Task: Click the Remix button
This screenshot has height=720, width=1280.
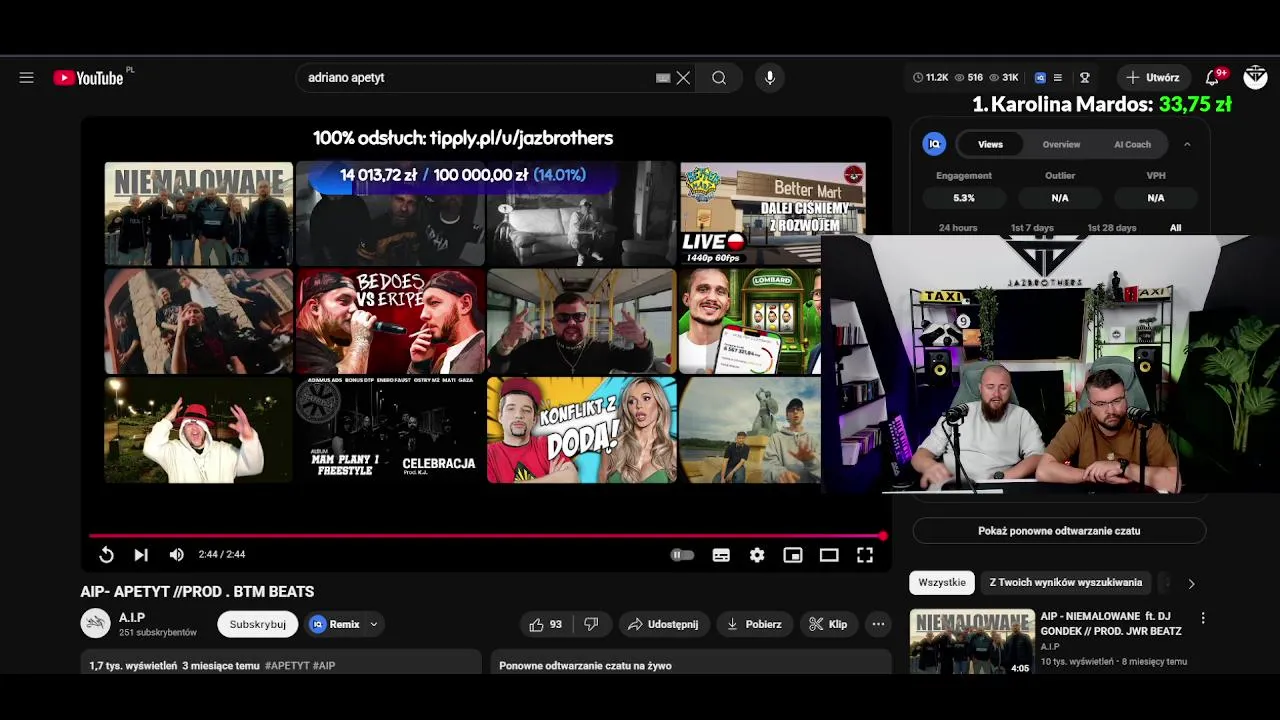Action: 335,624
